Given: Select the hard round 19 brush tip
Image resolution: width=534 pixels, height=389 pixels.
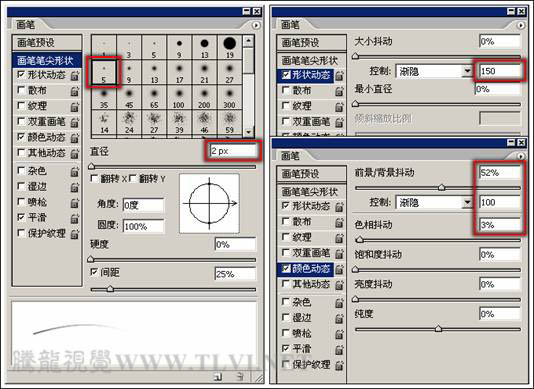Looking at the screenshot, I should 230,47.
